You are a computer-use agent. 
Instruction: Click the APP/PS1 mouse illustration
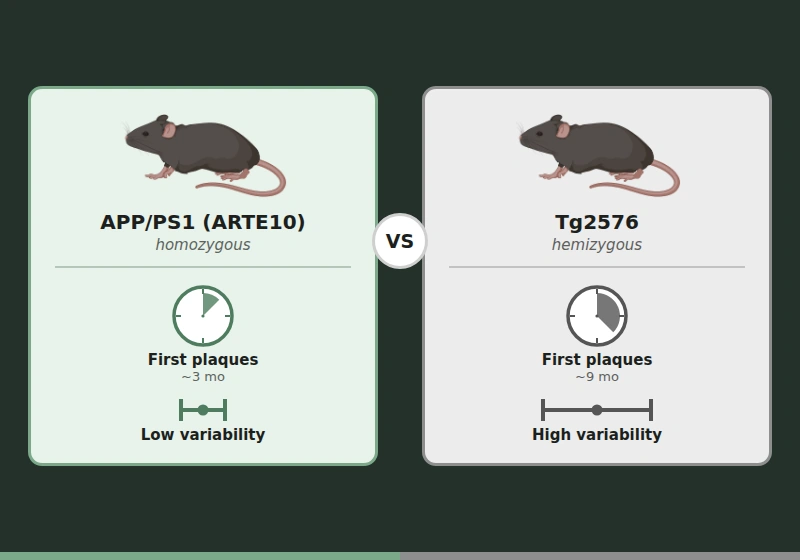[204, 155]
